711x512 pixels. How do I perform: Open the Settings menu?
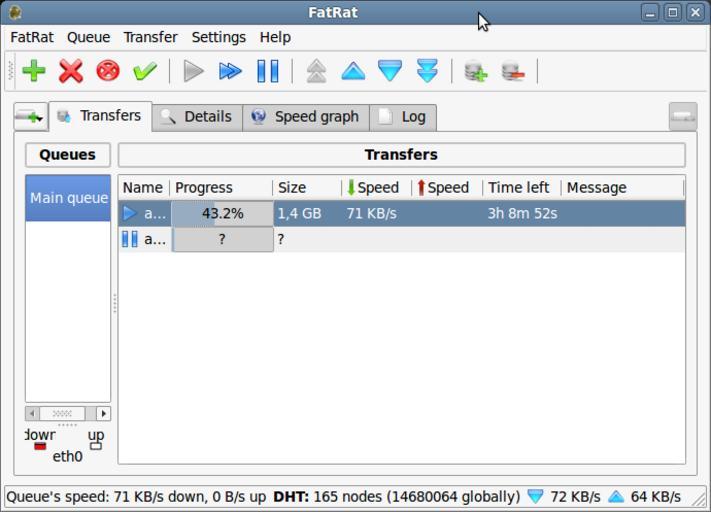(218, 37)
